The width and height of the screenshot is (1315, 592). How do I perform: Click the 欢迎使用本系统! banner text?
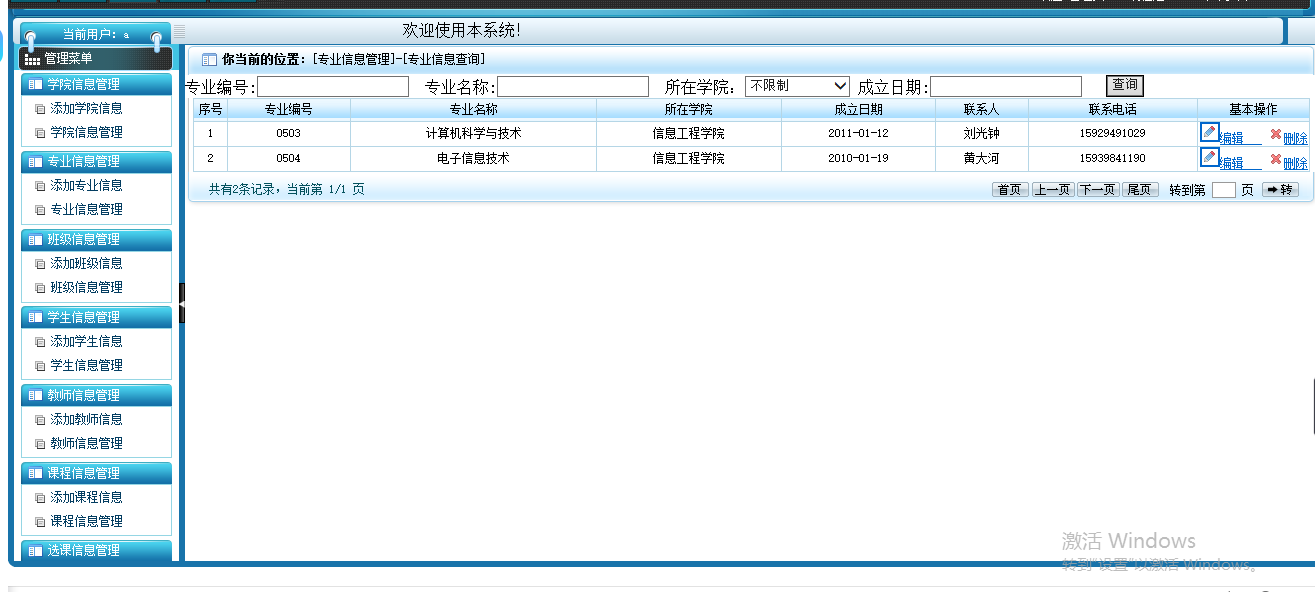point(461,31)
